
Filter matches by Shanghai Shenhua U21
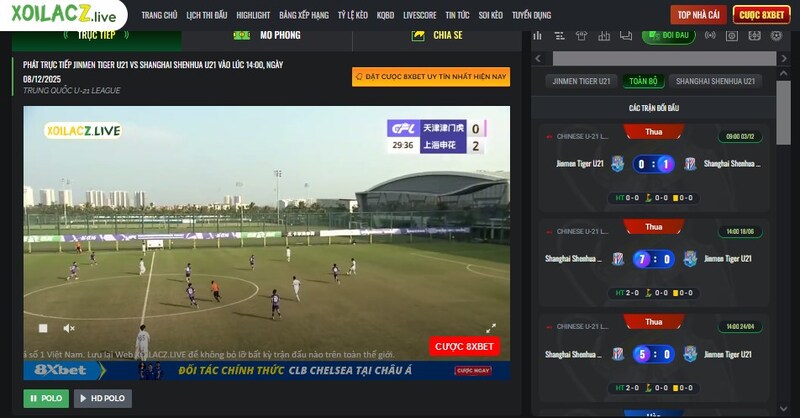click(x=715, y=80)
